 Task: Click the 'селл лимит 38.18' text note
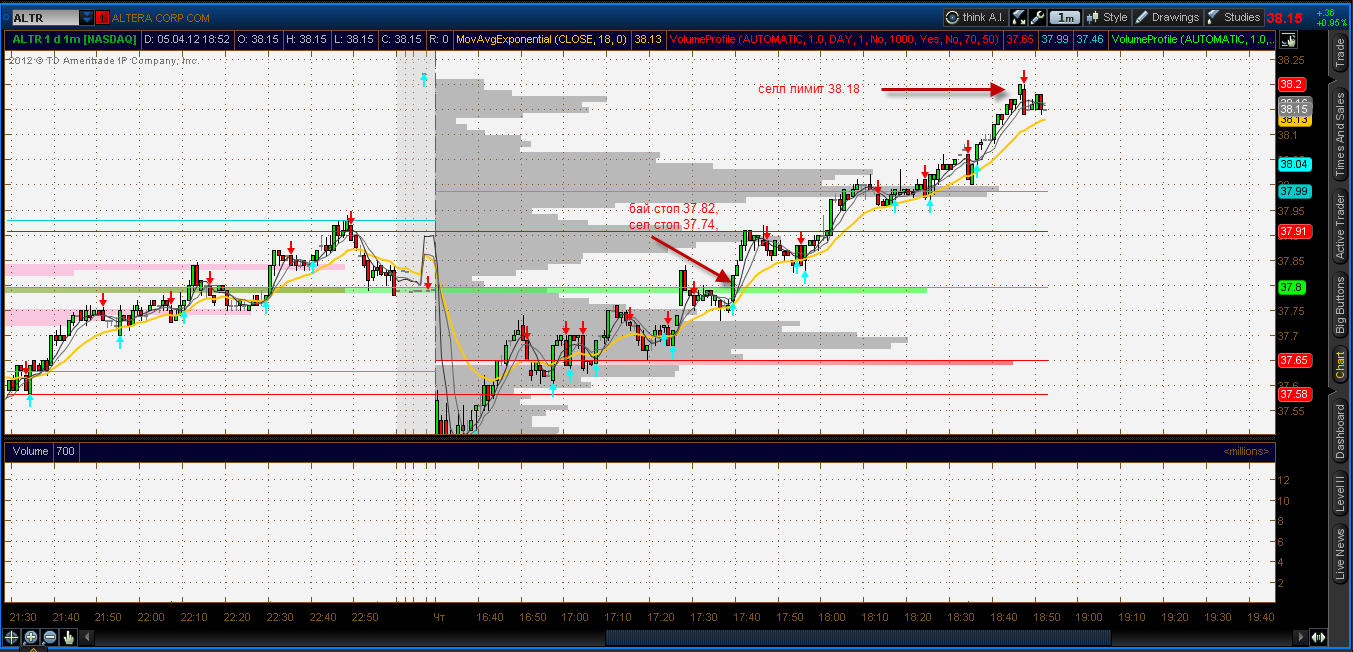[809, 89]
